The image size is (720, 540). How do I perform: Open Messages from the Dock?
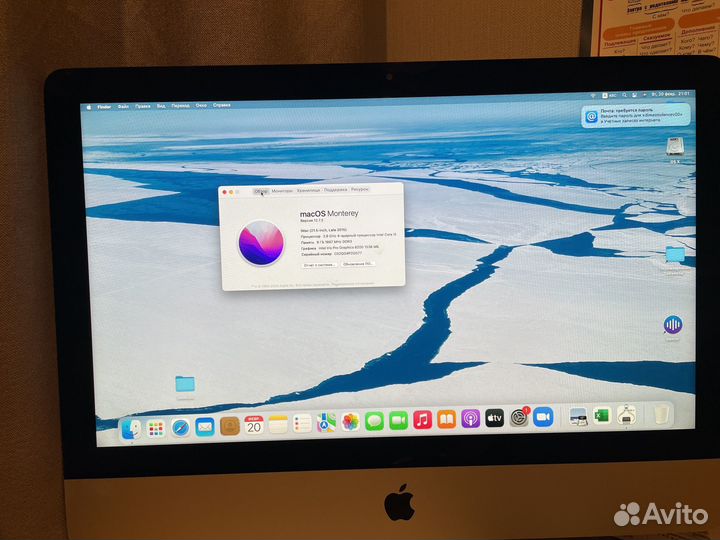374,421
